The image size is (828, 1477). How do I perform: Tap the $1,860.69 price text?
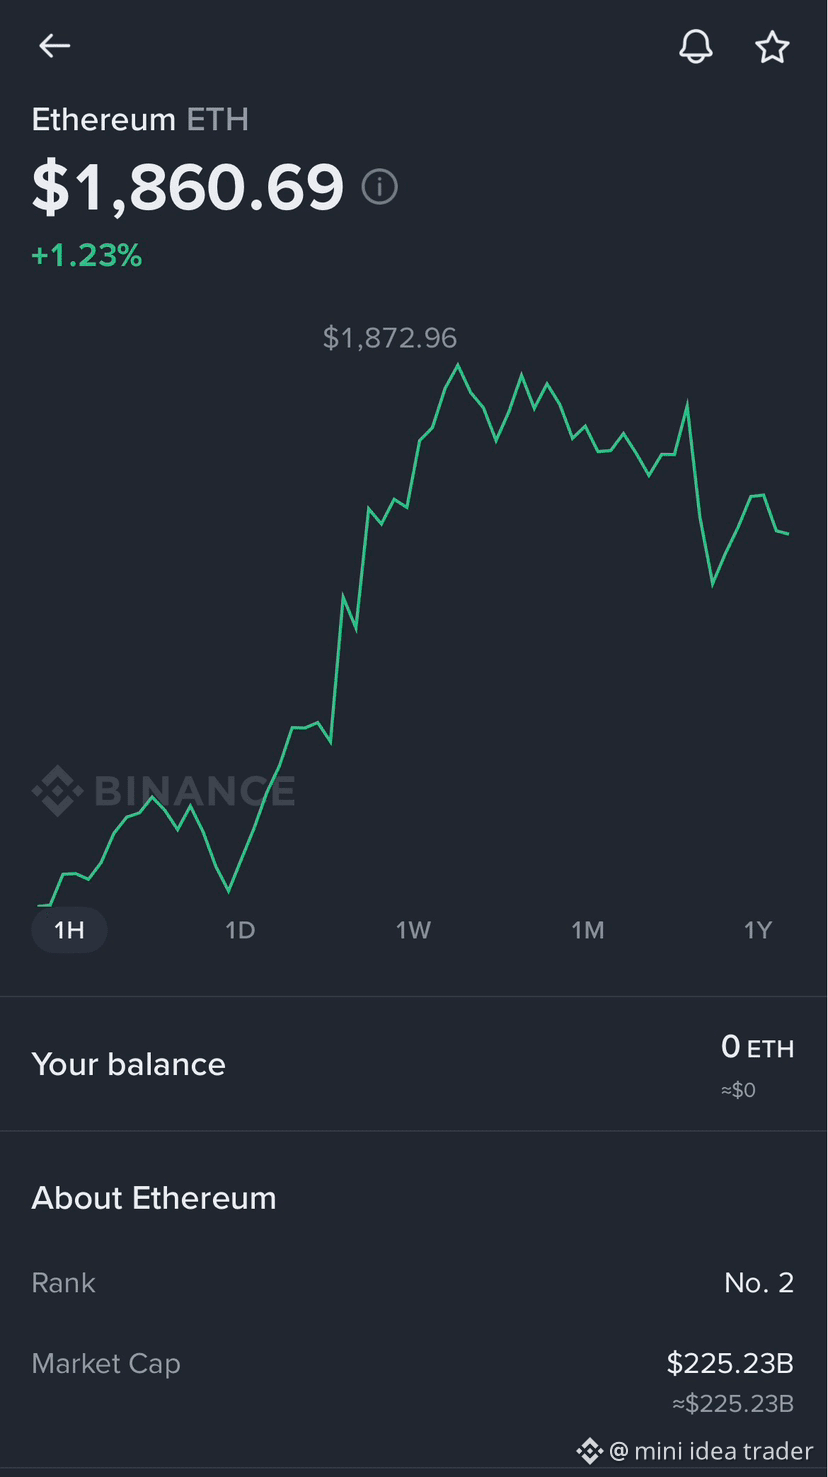pos(188,187)
